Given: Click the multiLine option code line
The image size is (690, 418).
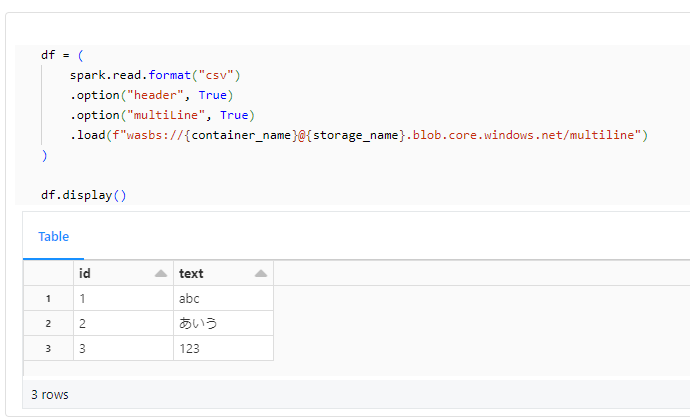Looking at the screenshot, I should coord(162,115).
